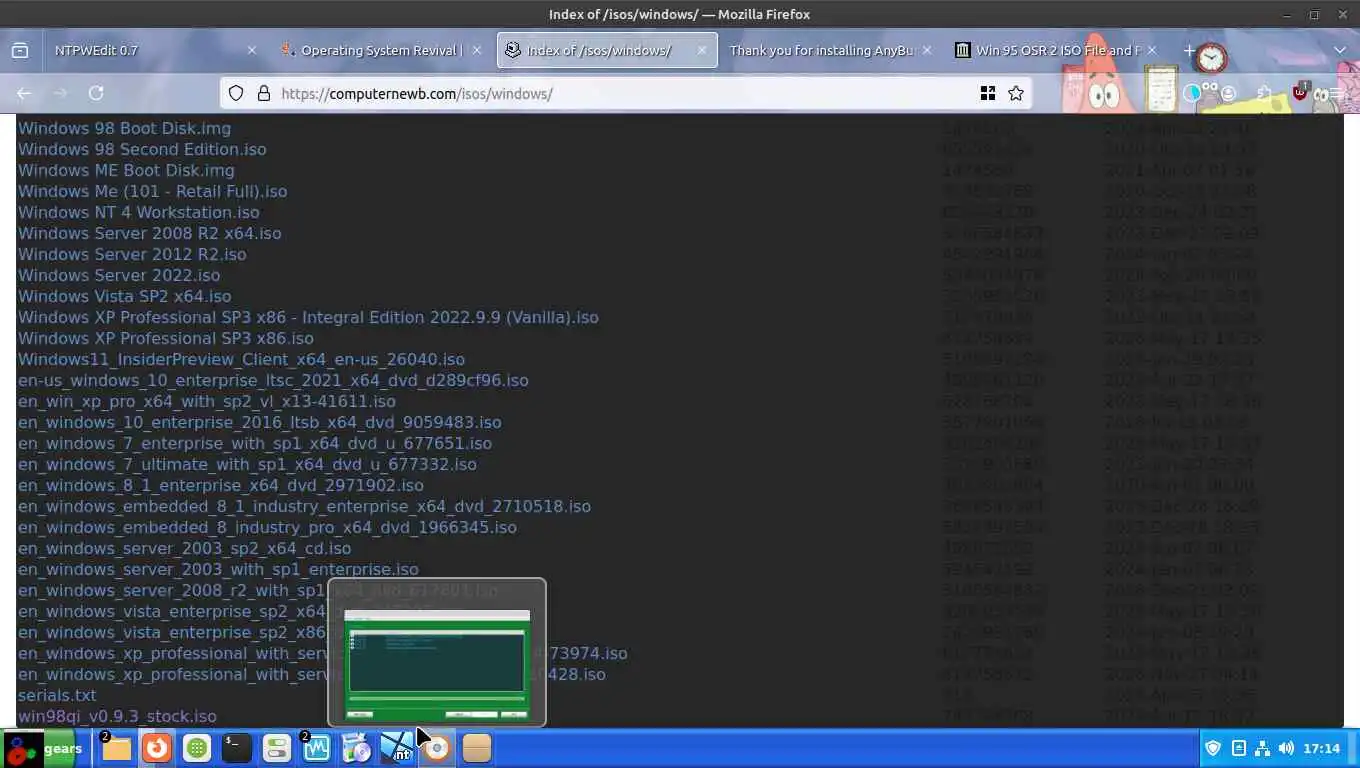Screen dimensions: 1360x768
Task: Click Windows XP Professional SP3 x86.iso
Action: click(x=165, y=338)
